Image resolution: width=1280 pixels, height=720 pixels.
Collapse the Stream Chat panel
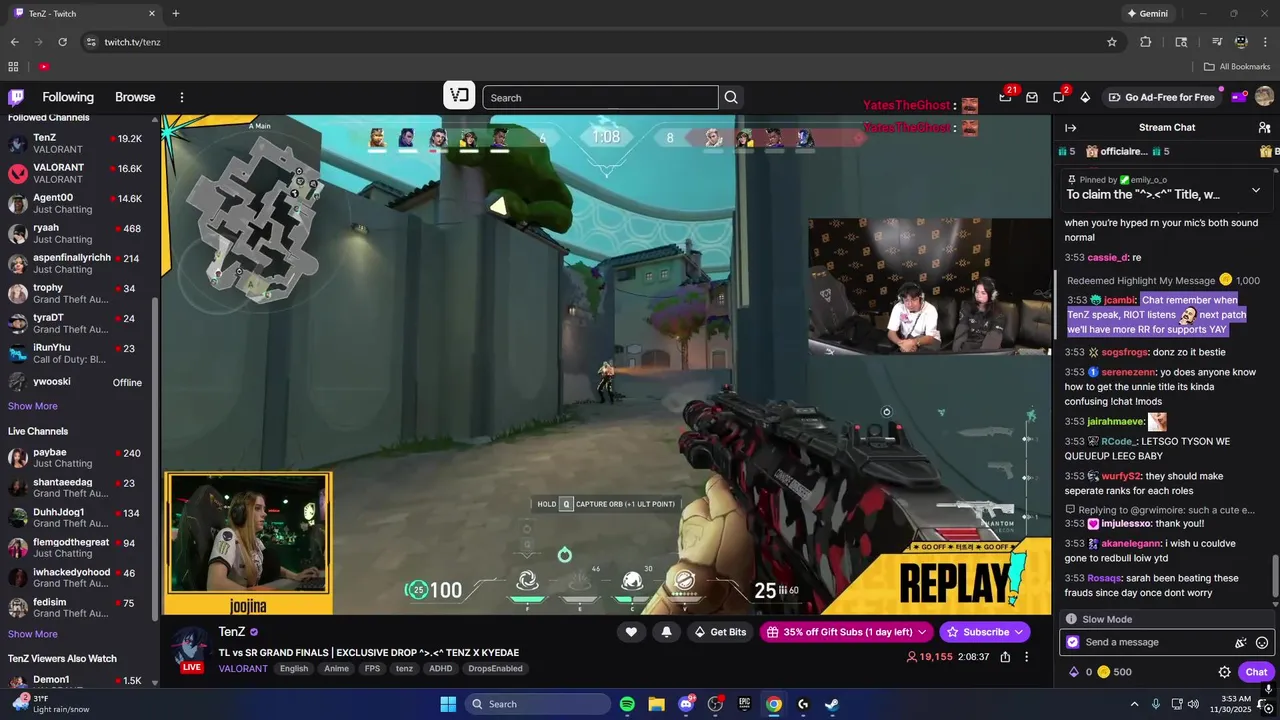(x=1070, y=127)
